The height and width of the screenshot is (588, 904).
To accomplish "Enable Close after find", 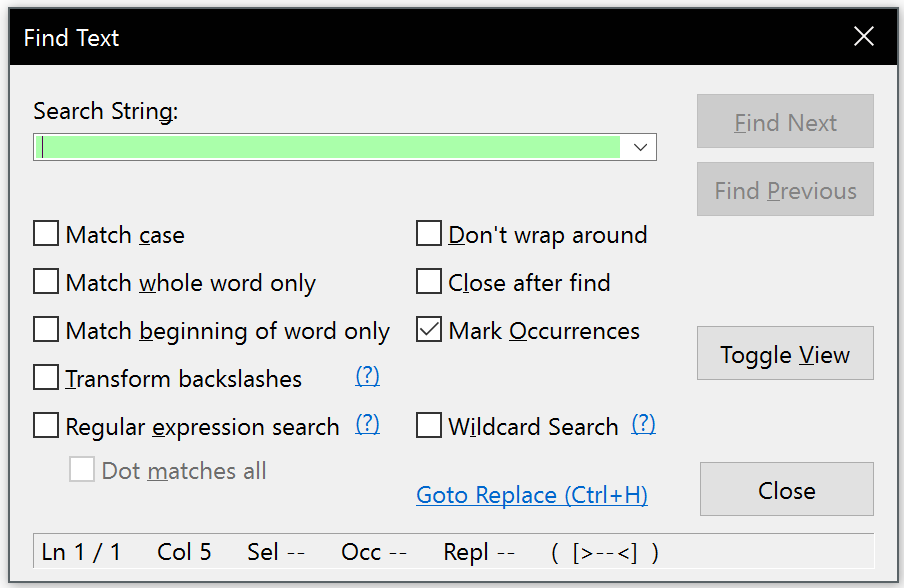I will 428,281.
